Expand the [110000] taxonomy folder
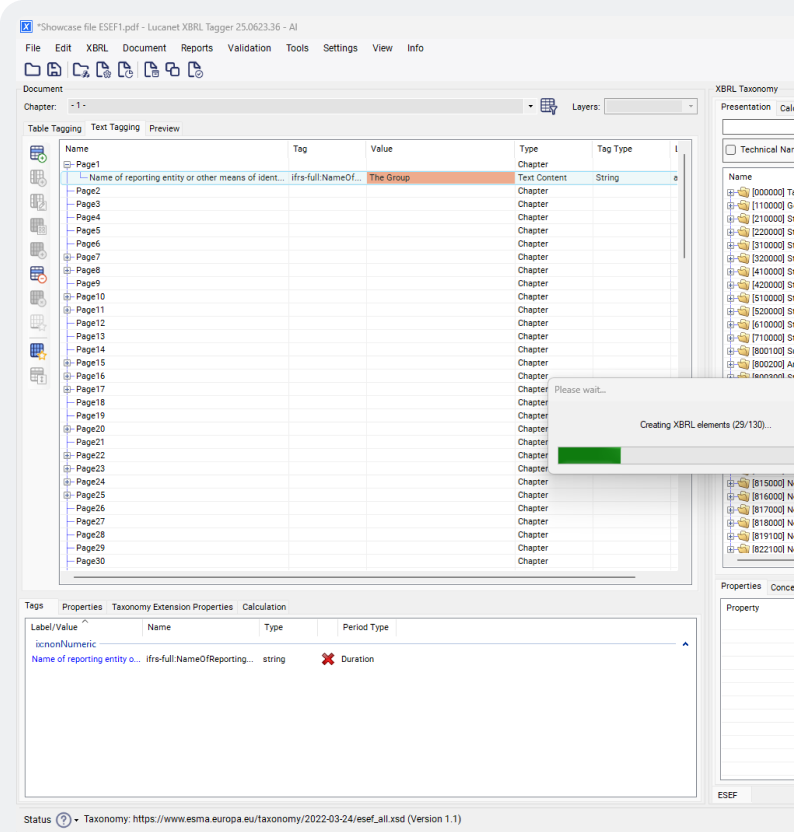This screenshot has height=832, width=794. (731, 206)
